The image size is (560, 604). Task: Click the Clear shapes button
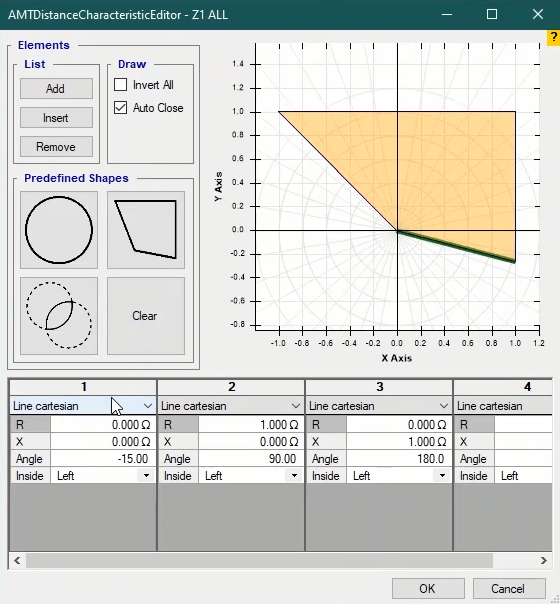[x=146, y=316]
